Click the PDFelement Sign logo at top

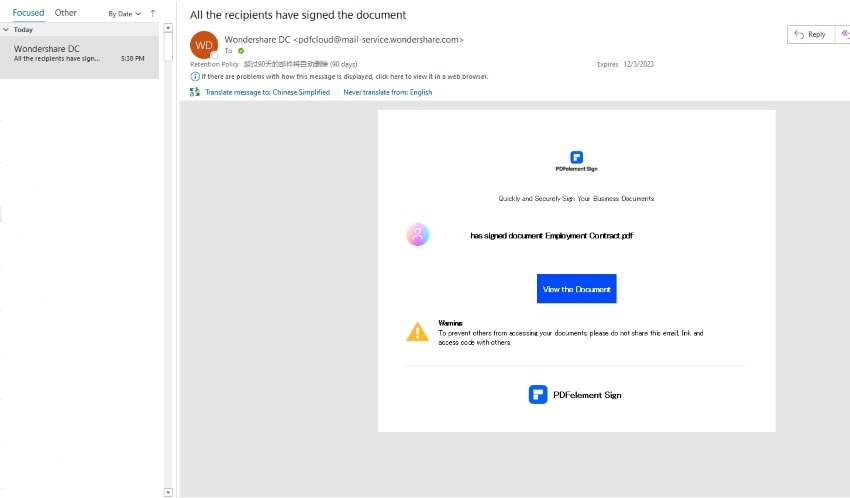(576, 157)
